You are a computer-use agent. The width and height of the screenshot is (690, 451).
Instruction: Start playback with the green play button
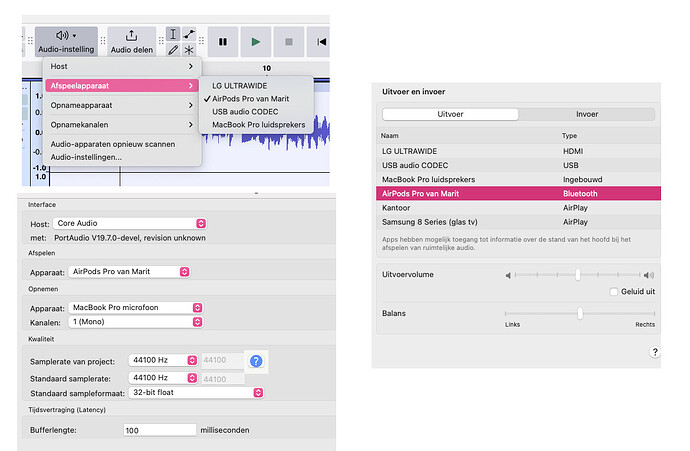(x=256, y=42)
